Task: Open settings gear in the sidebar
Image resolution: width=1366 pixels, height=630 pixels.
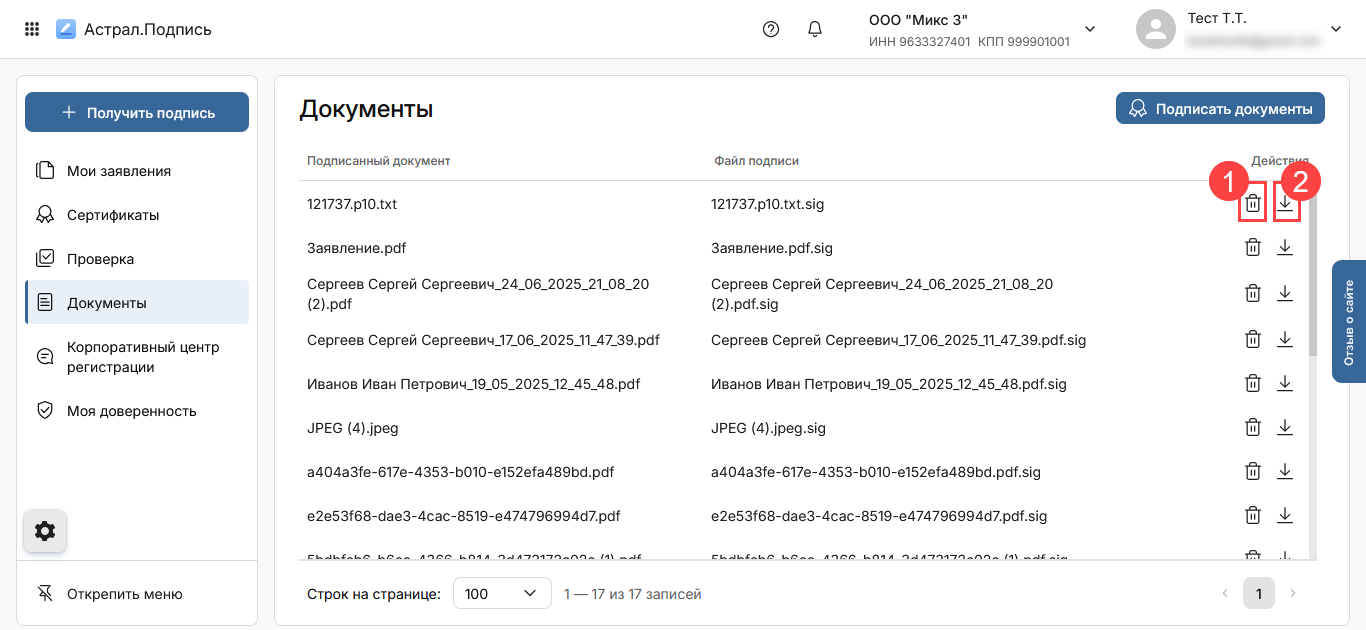Action: pyautogui.click(x=45, y=531)
